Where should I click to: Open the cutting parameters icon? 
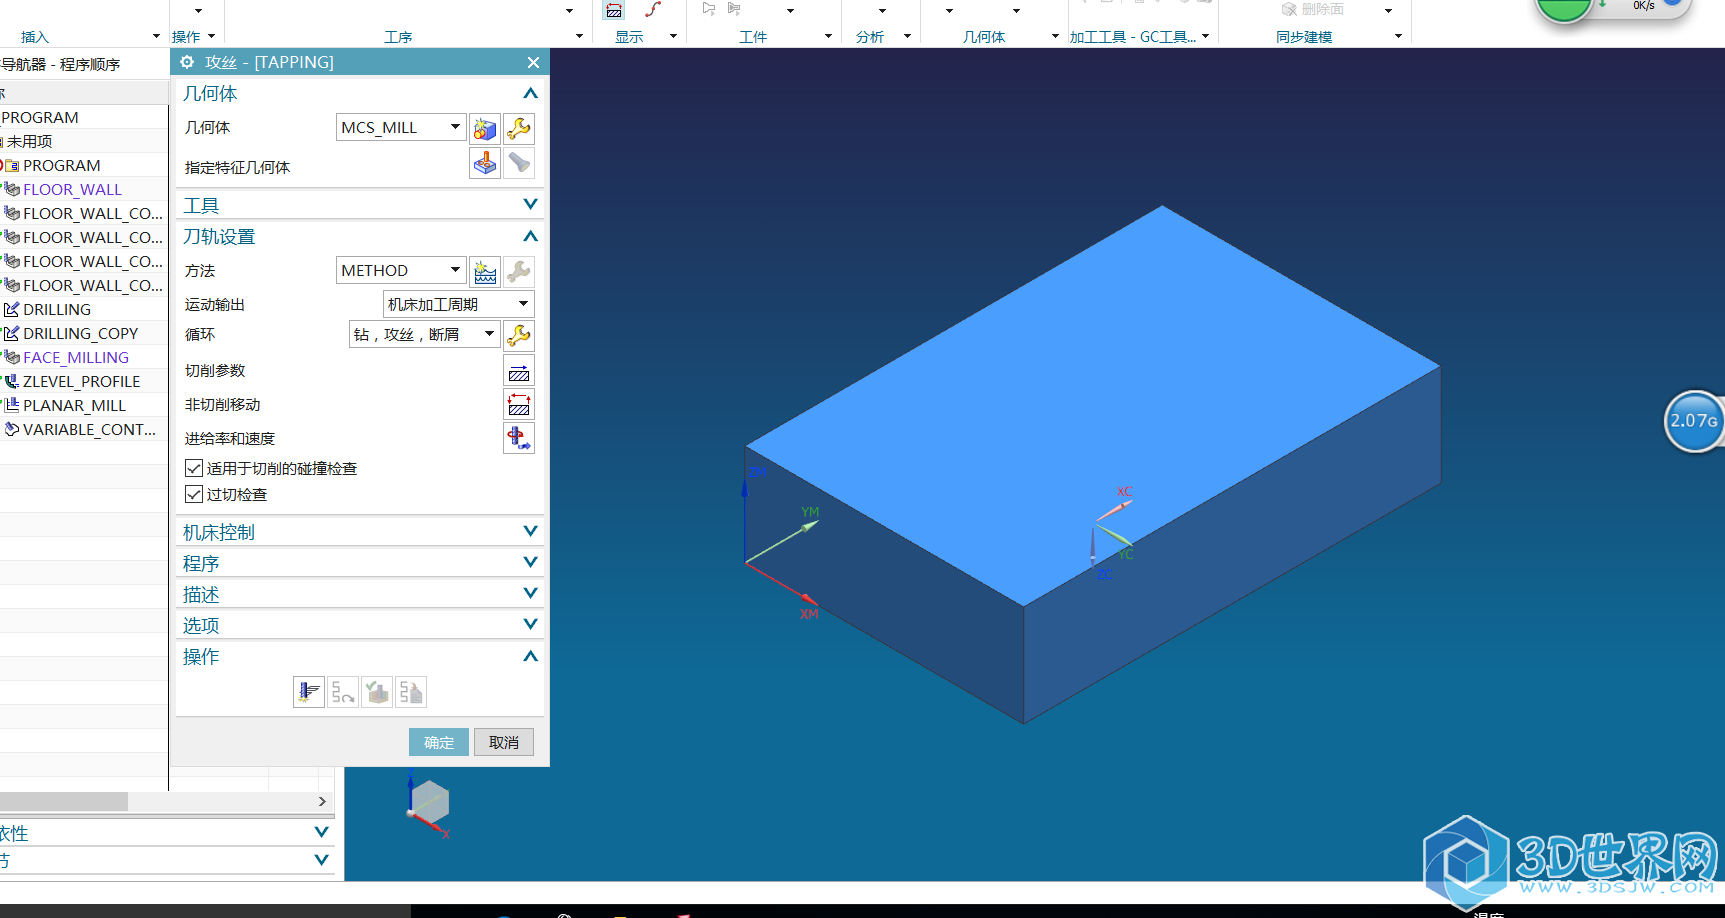(519, 371)
